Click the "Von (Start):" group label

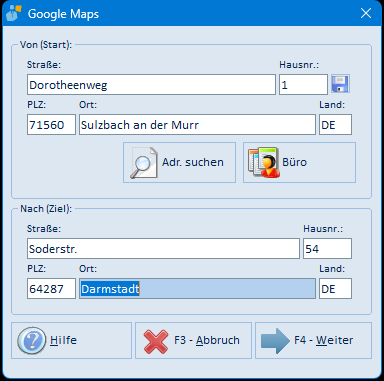point(46,45)
